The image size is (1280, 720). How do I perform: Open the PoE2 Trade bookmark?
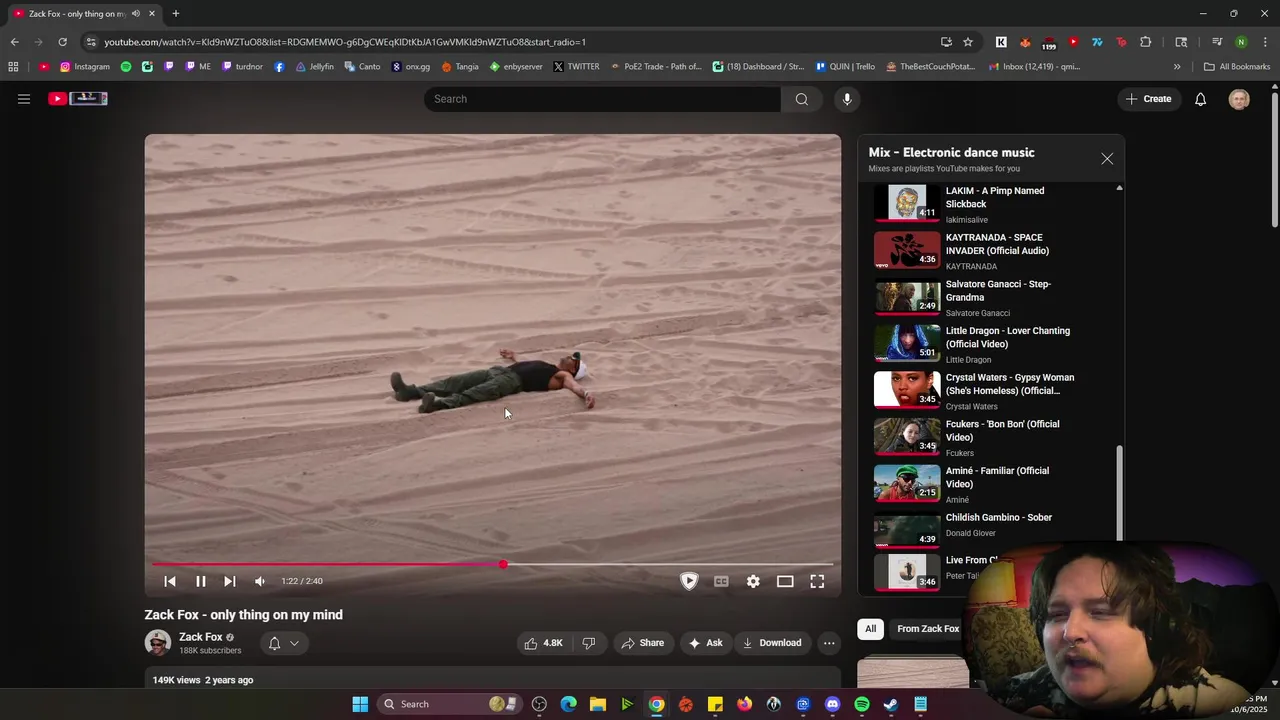pyautogui.click(x=655, y=67)
